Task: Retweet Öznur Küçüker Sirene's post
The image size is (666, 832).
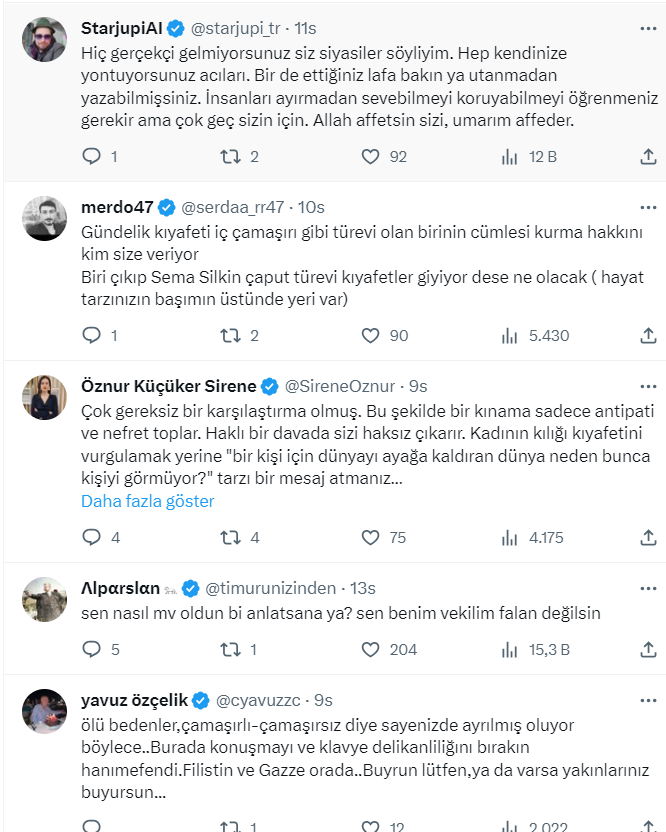Action: click(x=230, y=537)
